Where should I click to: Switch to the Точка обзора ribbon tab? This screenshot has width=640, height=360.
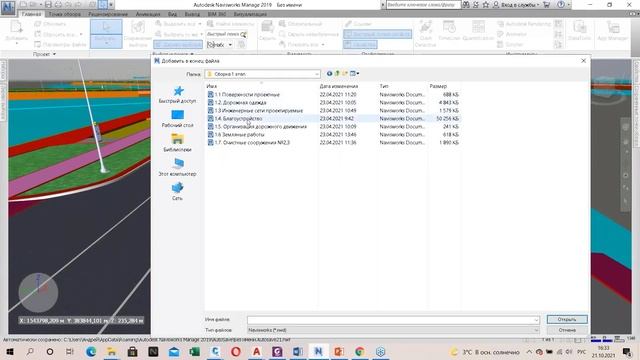point(64,14)
